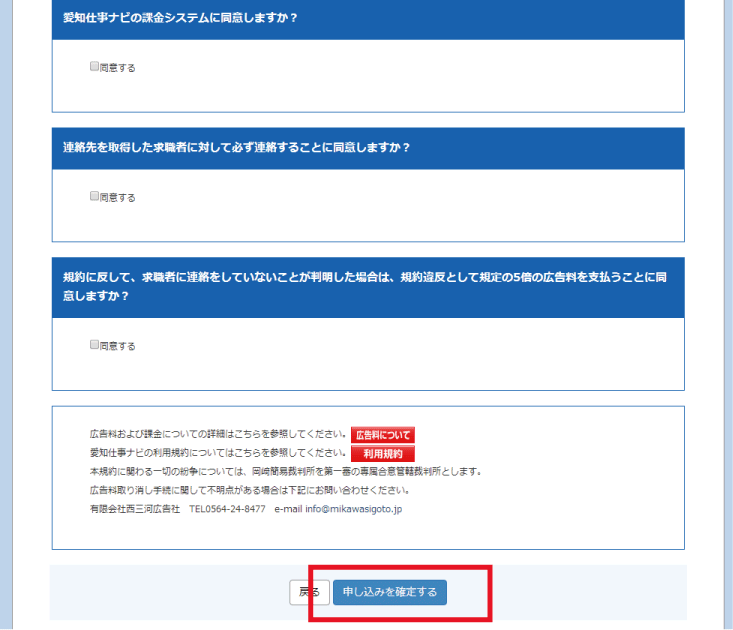Click 同意する label under 課金システム question
This screenshot has height=630, width=733.
(x=118, y=68)
